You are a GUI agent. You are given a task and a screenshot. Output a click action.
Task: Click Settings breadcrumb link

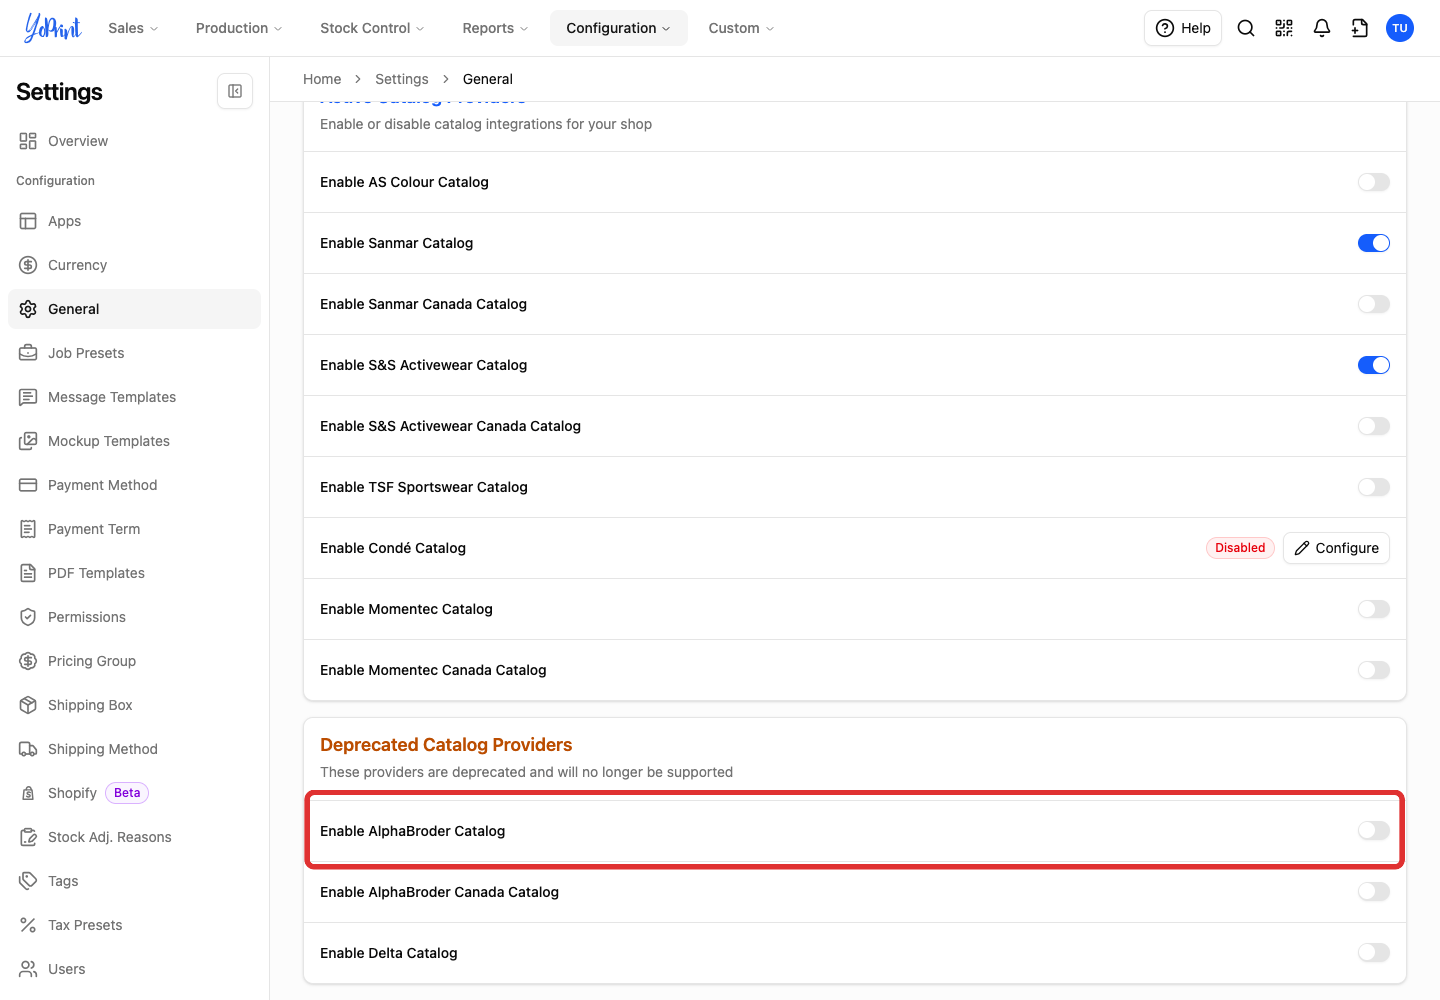(402, 79)
